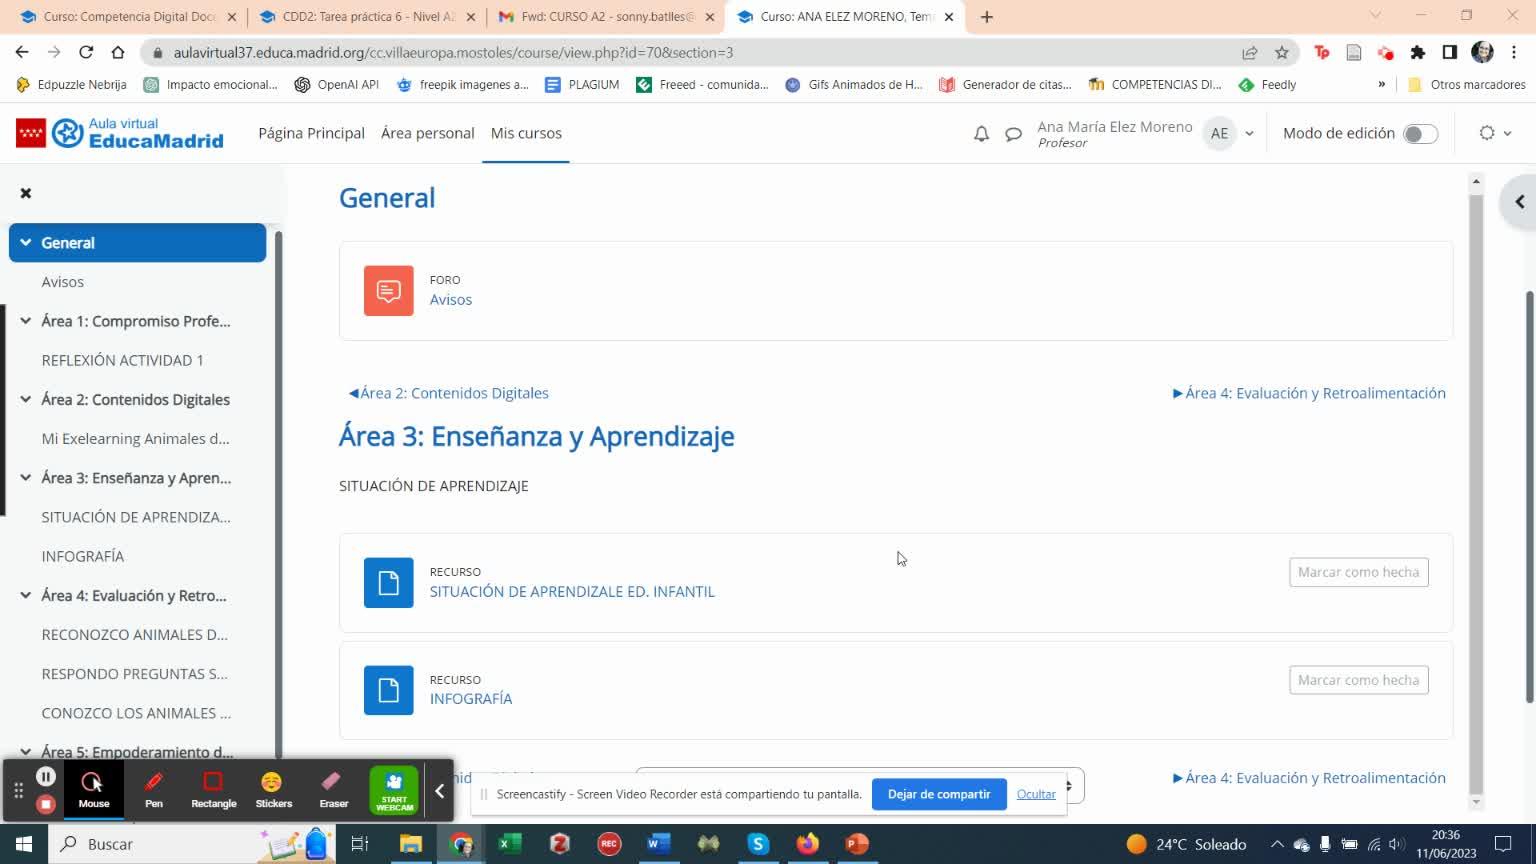This screenshot has height=864, width=1536.
Task: Go to Área personal
Action: point(427,133)
